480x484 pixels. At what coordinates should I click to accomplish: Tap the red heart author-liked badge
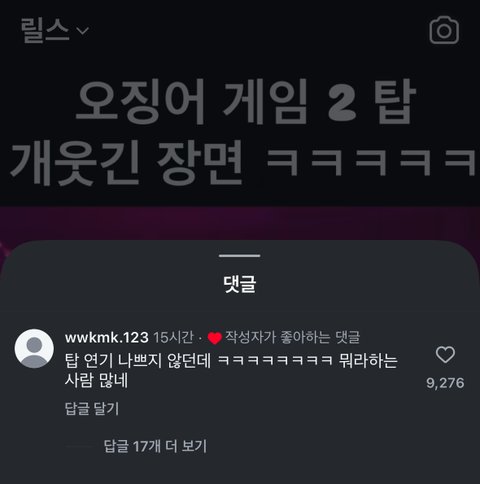coord(215,338)
